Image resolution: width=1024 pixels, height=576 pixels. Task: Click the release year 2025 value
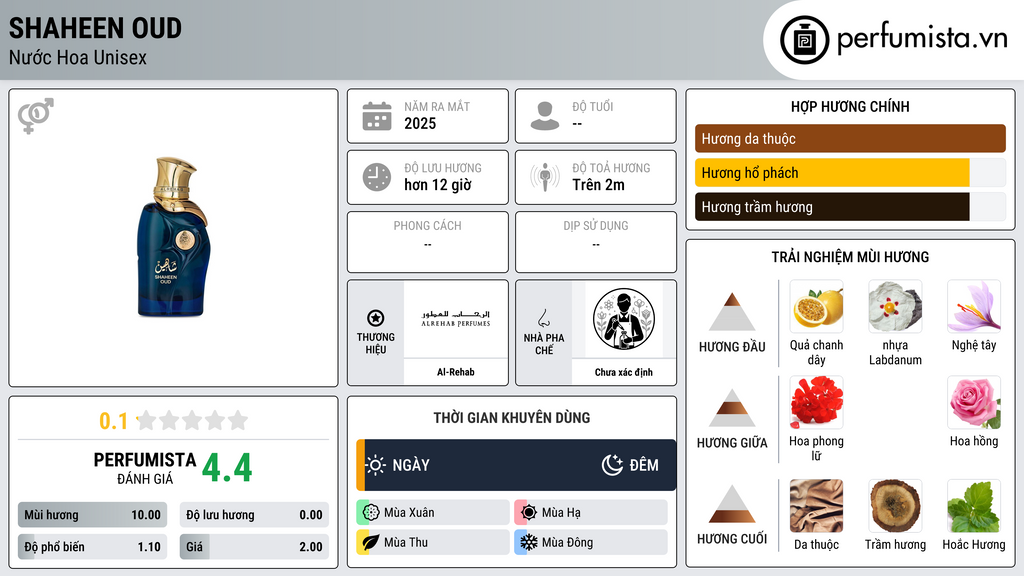click(x=420, y=123)
